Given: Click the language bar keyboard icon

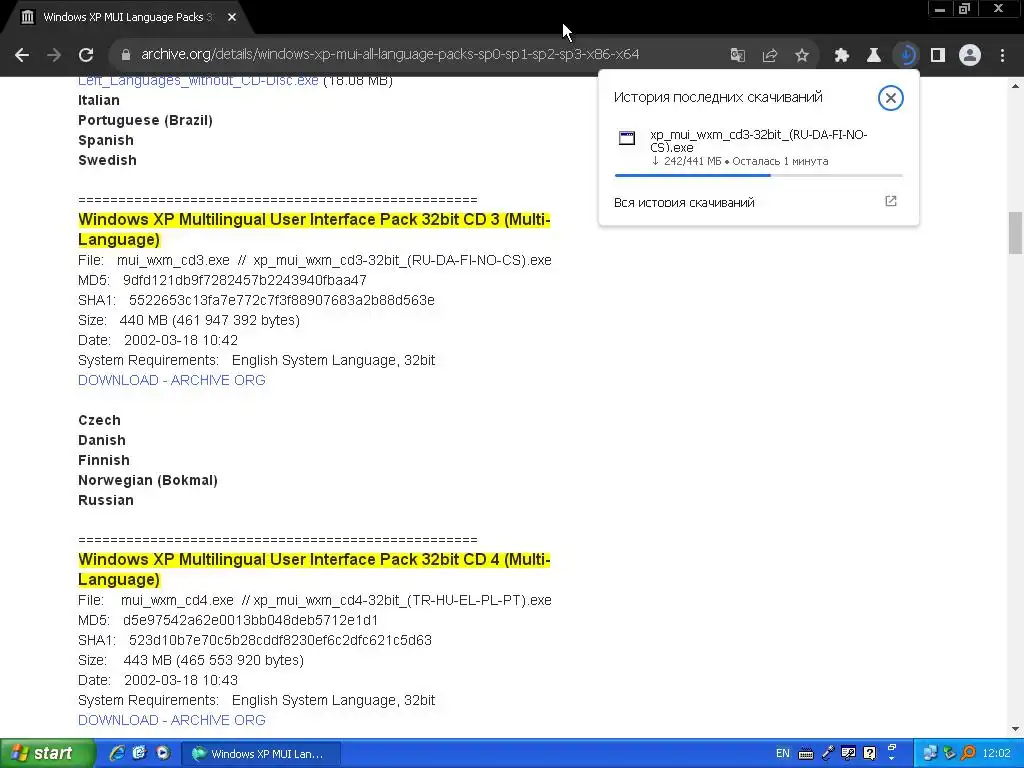Looking at the screenshot, I should pyautogui.click(x=806, y=754).
